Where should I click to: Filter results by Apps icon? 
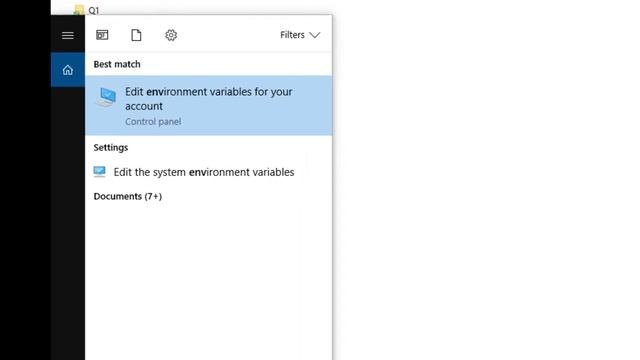coord(102,35)
